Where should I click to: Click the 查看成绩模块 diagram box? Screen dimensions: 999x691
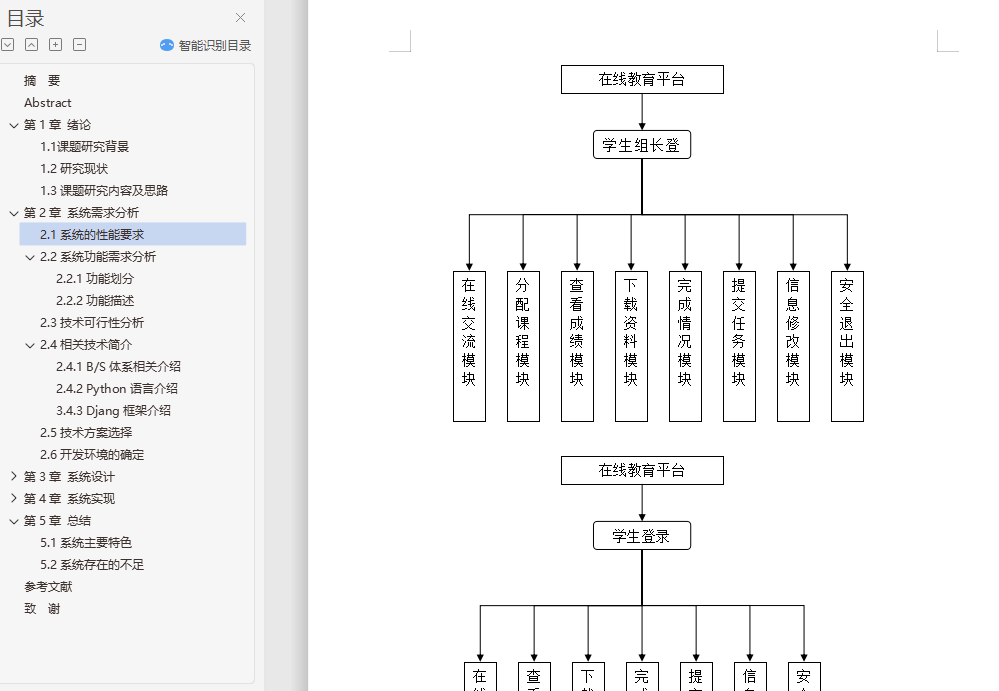(x=577, y=346)
